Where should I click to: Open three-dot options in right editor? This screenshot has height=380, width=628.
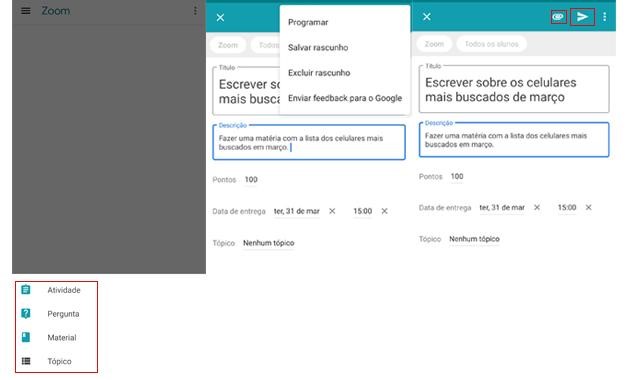click(x=604, y=17)
